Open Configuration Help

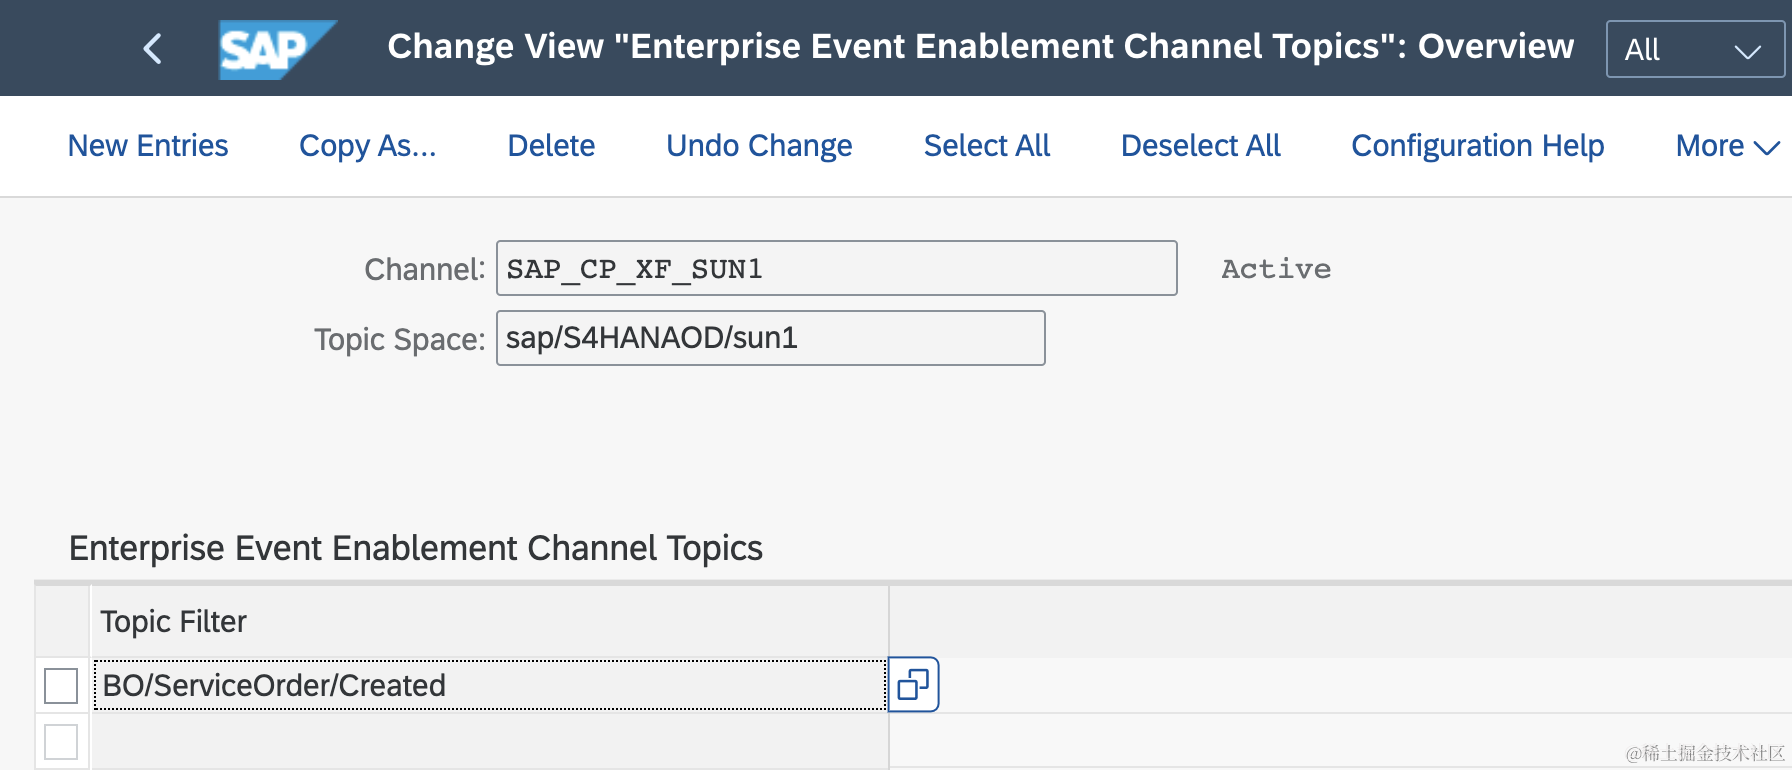click(1477, 146)
